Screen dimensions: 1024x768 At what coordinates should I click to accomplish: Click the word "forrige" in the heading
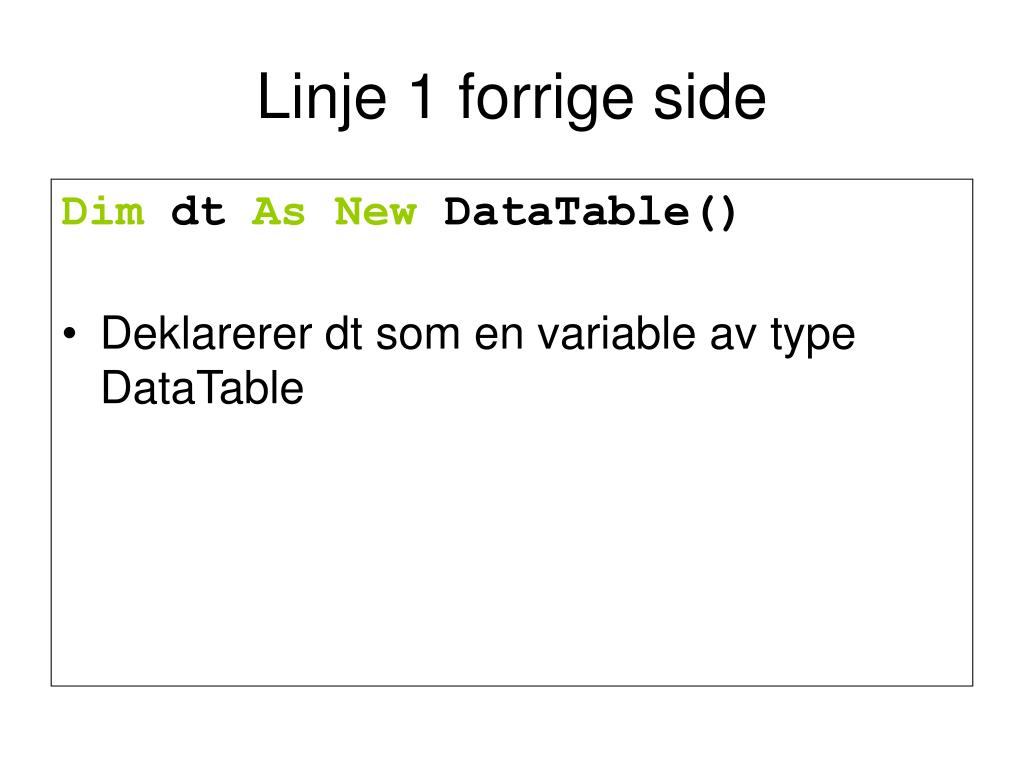545,98
